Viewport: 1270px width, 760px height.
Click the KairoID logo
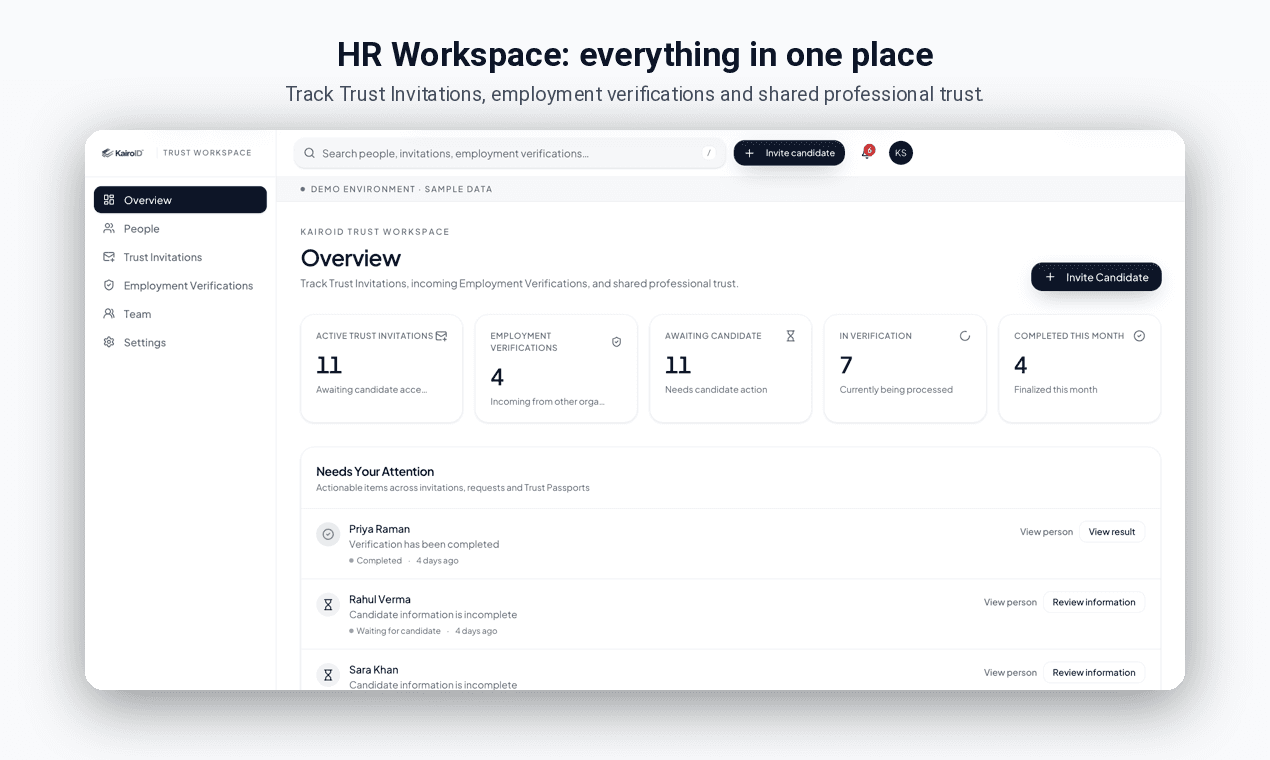pos(123,153)
